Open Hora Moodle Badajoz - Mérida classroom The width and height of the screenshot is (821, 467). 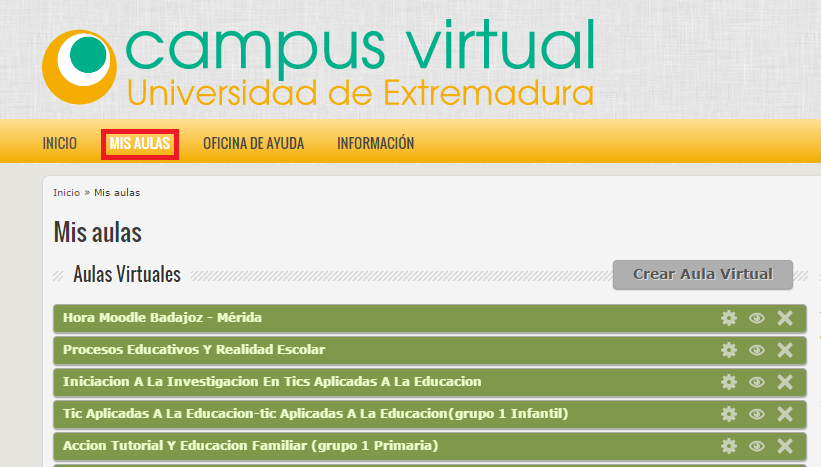162,318
